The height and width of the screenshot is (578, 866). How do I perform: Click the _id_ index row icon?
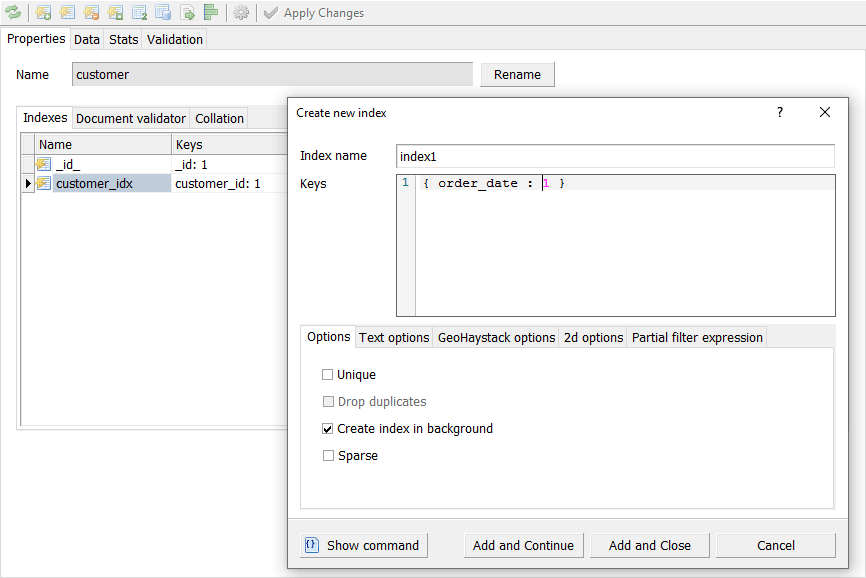point(43,164)
